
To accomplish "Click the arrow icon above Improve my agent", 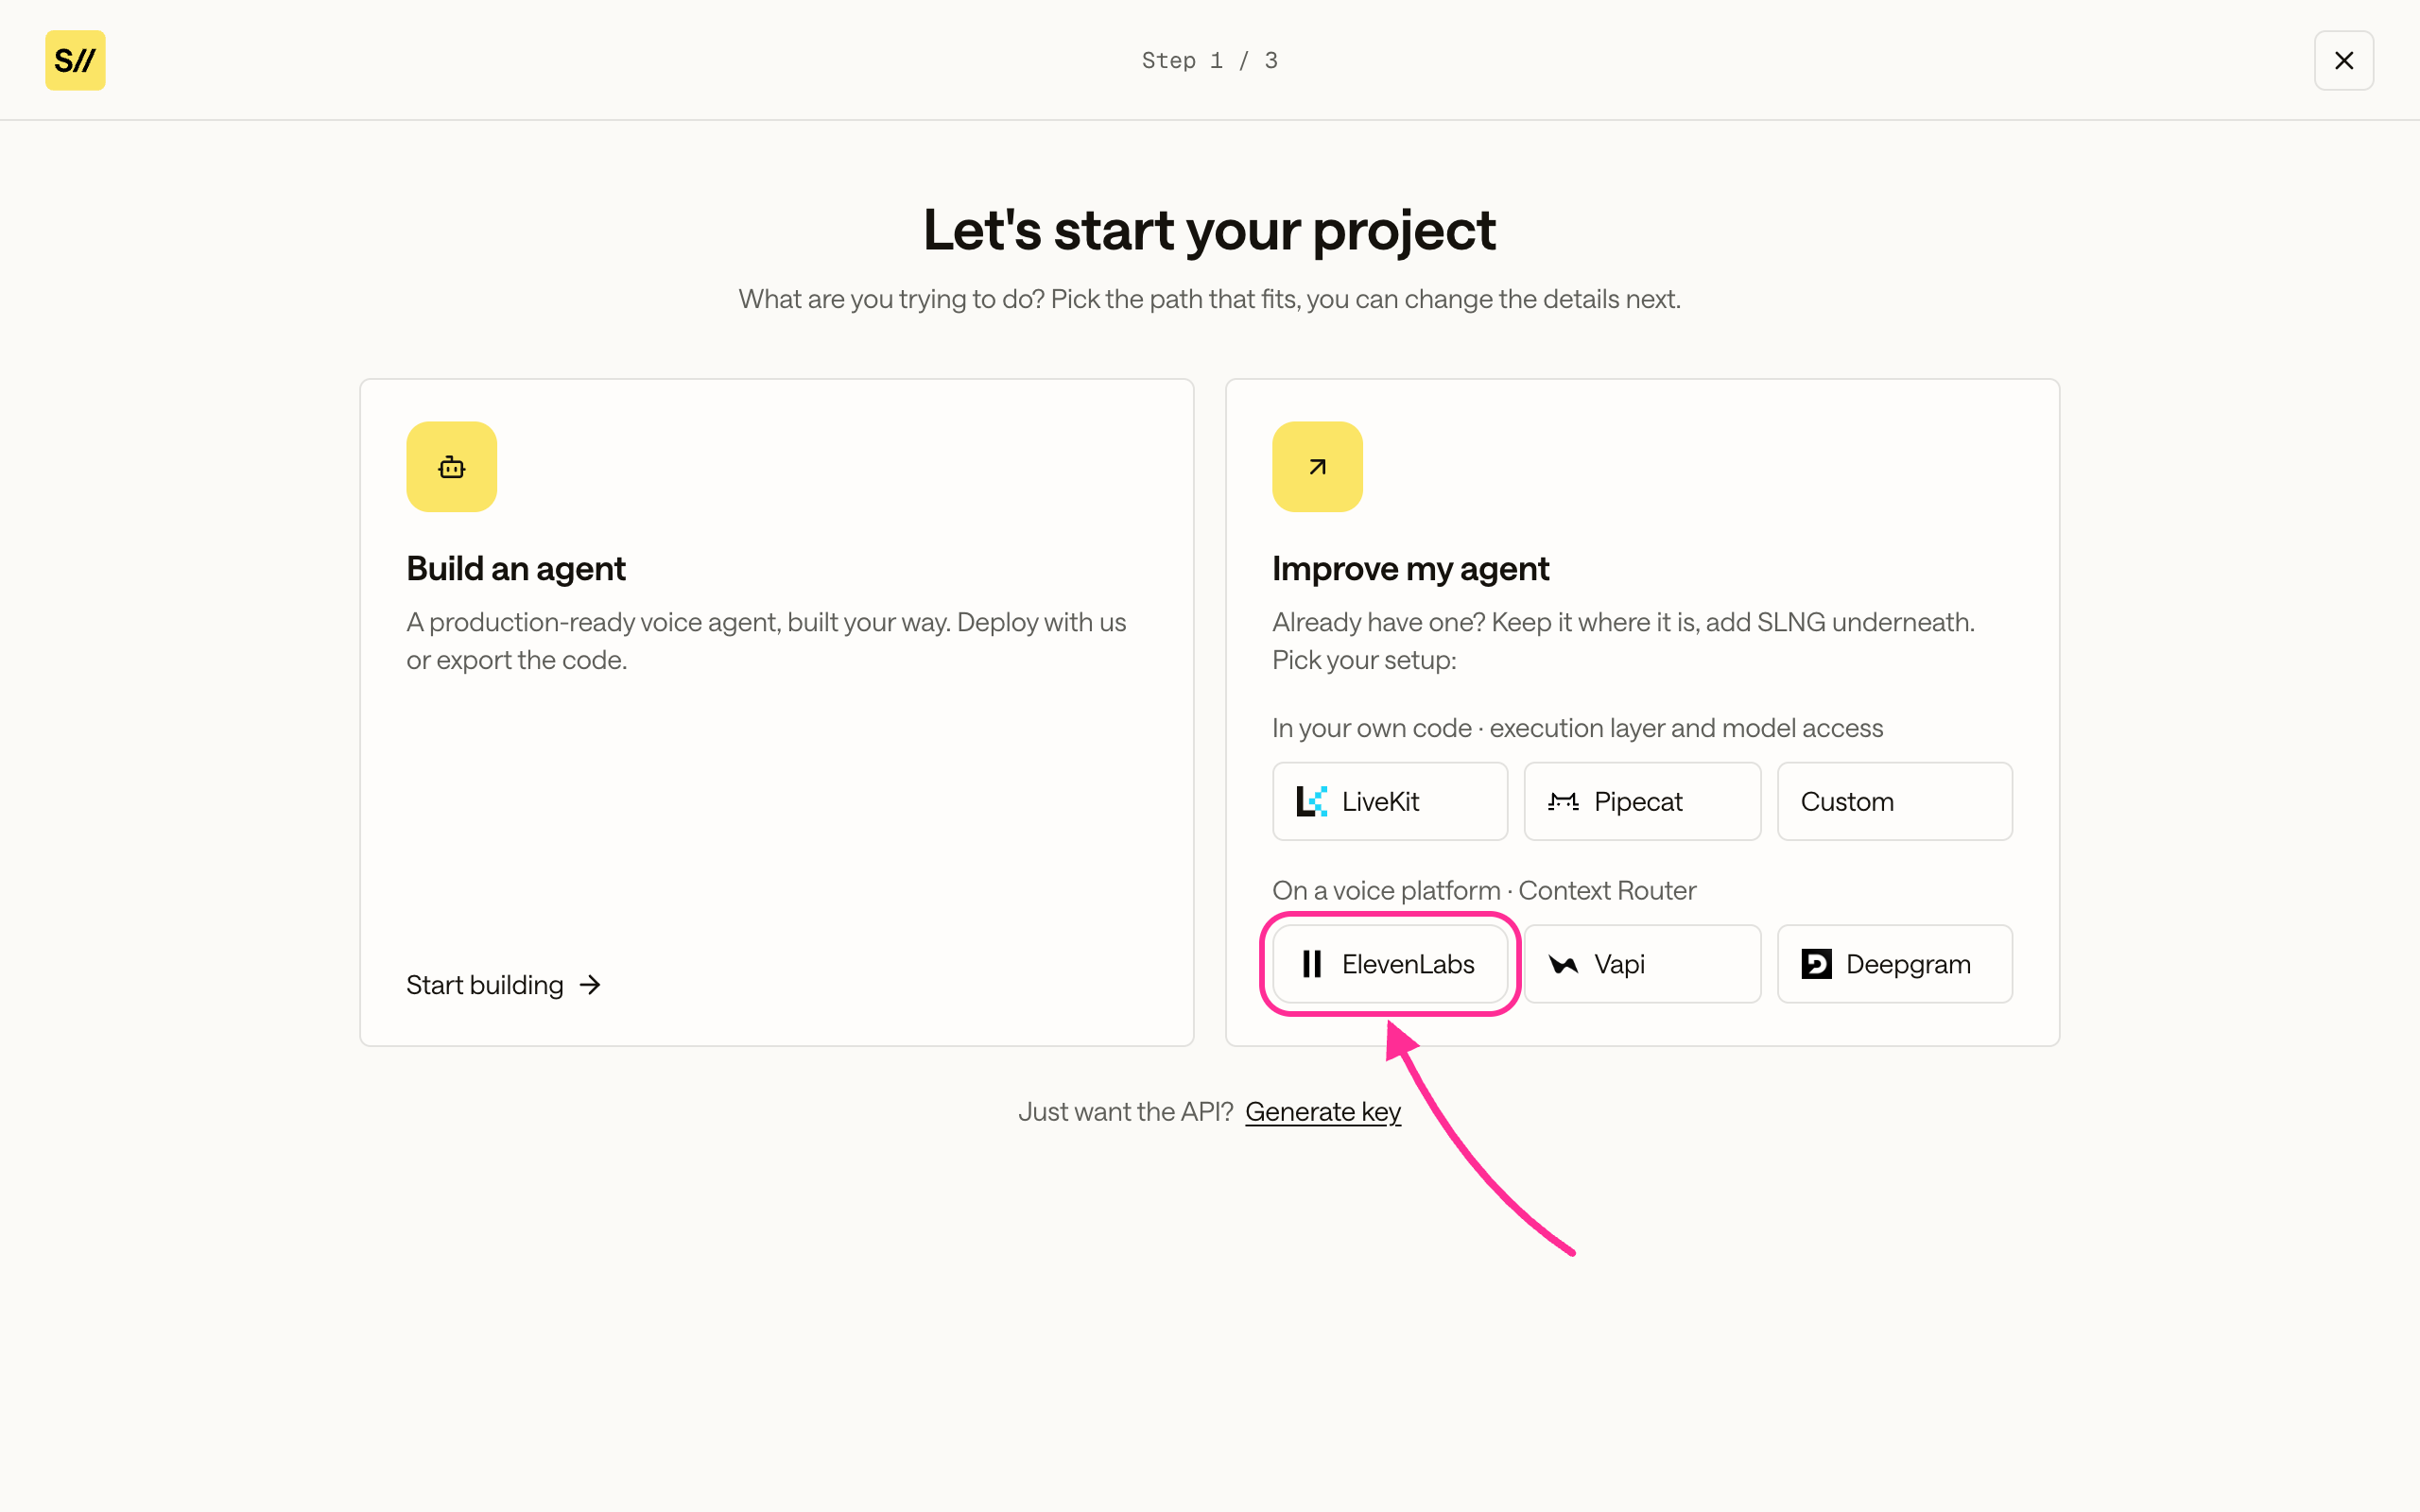I will click(1317, 467).
